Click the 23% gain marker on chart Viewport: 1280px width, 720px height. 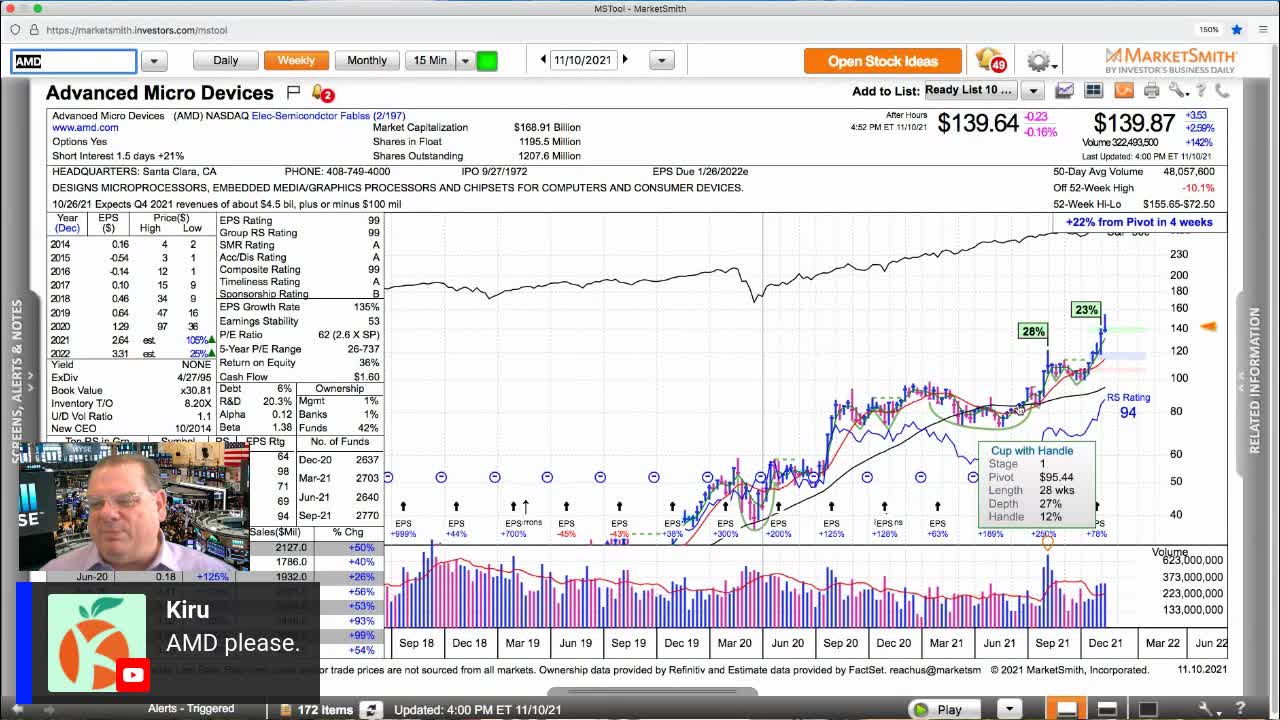pyautogui.click(x=1086, y=310)
